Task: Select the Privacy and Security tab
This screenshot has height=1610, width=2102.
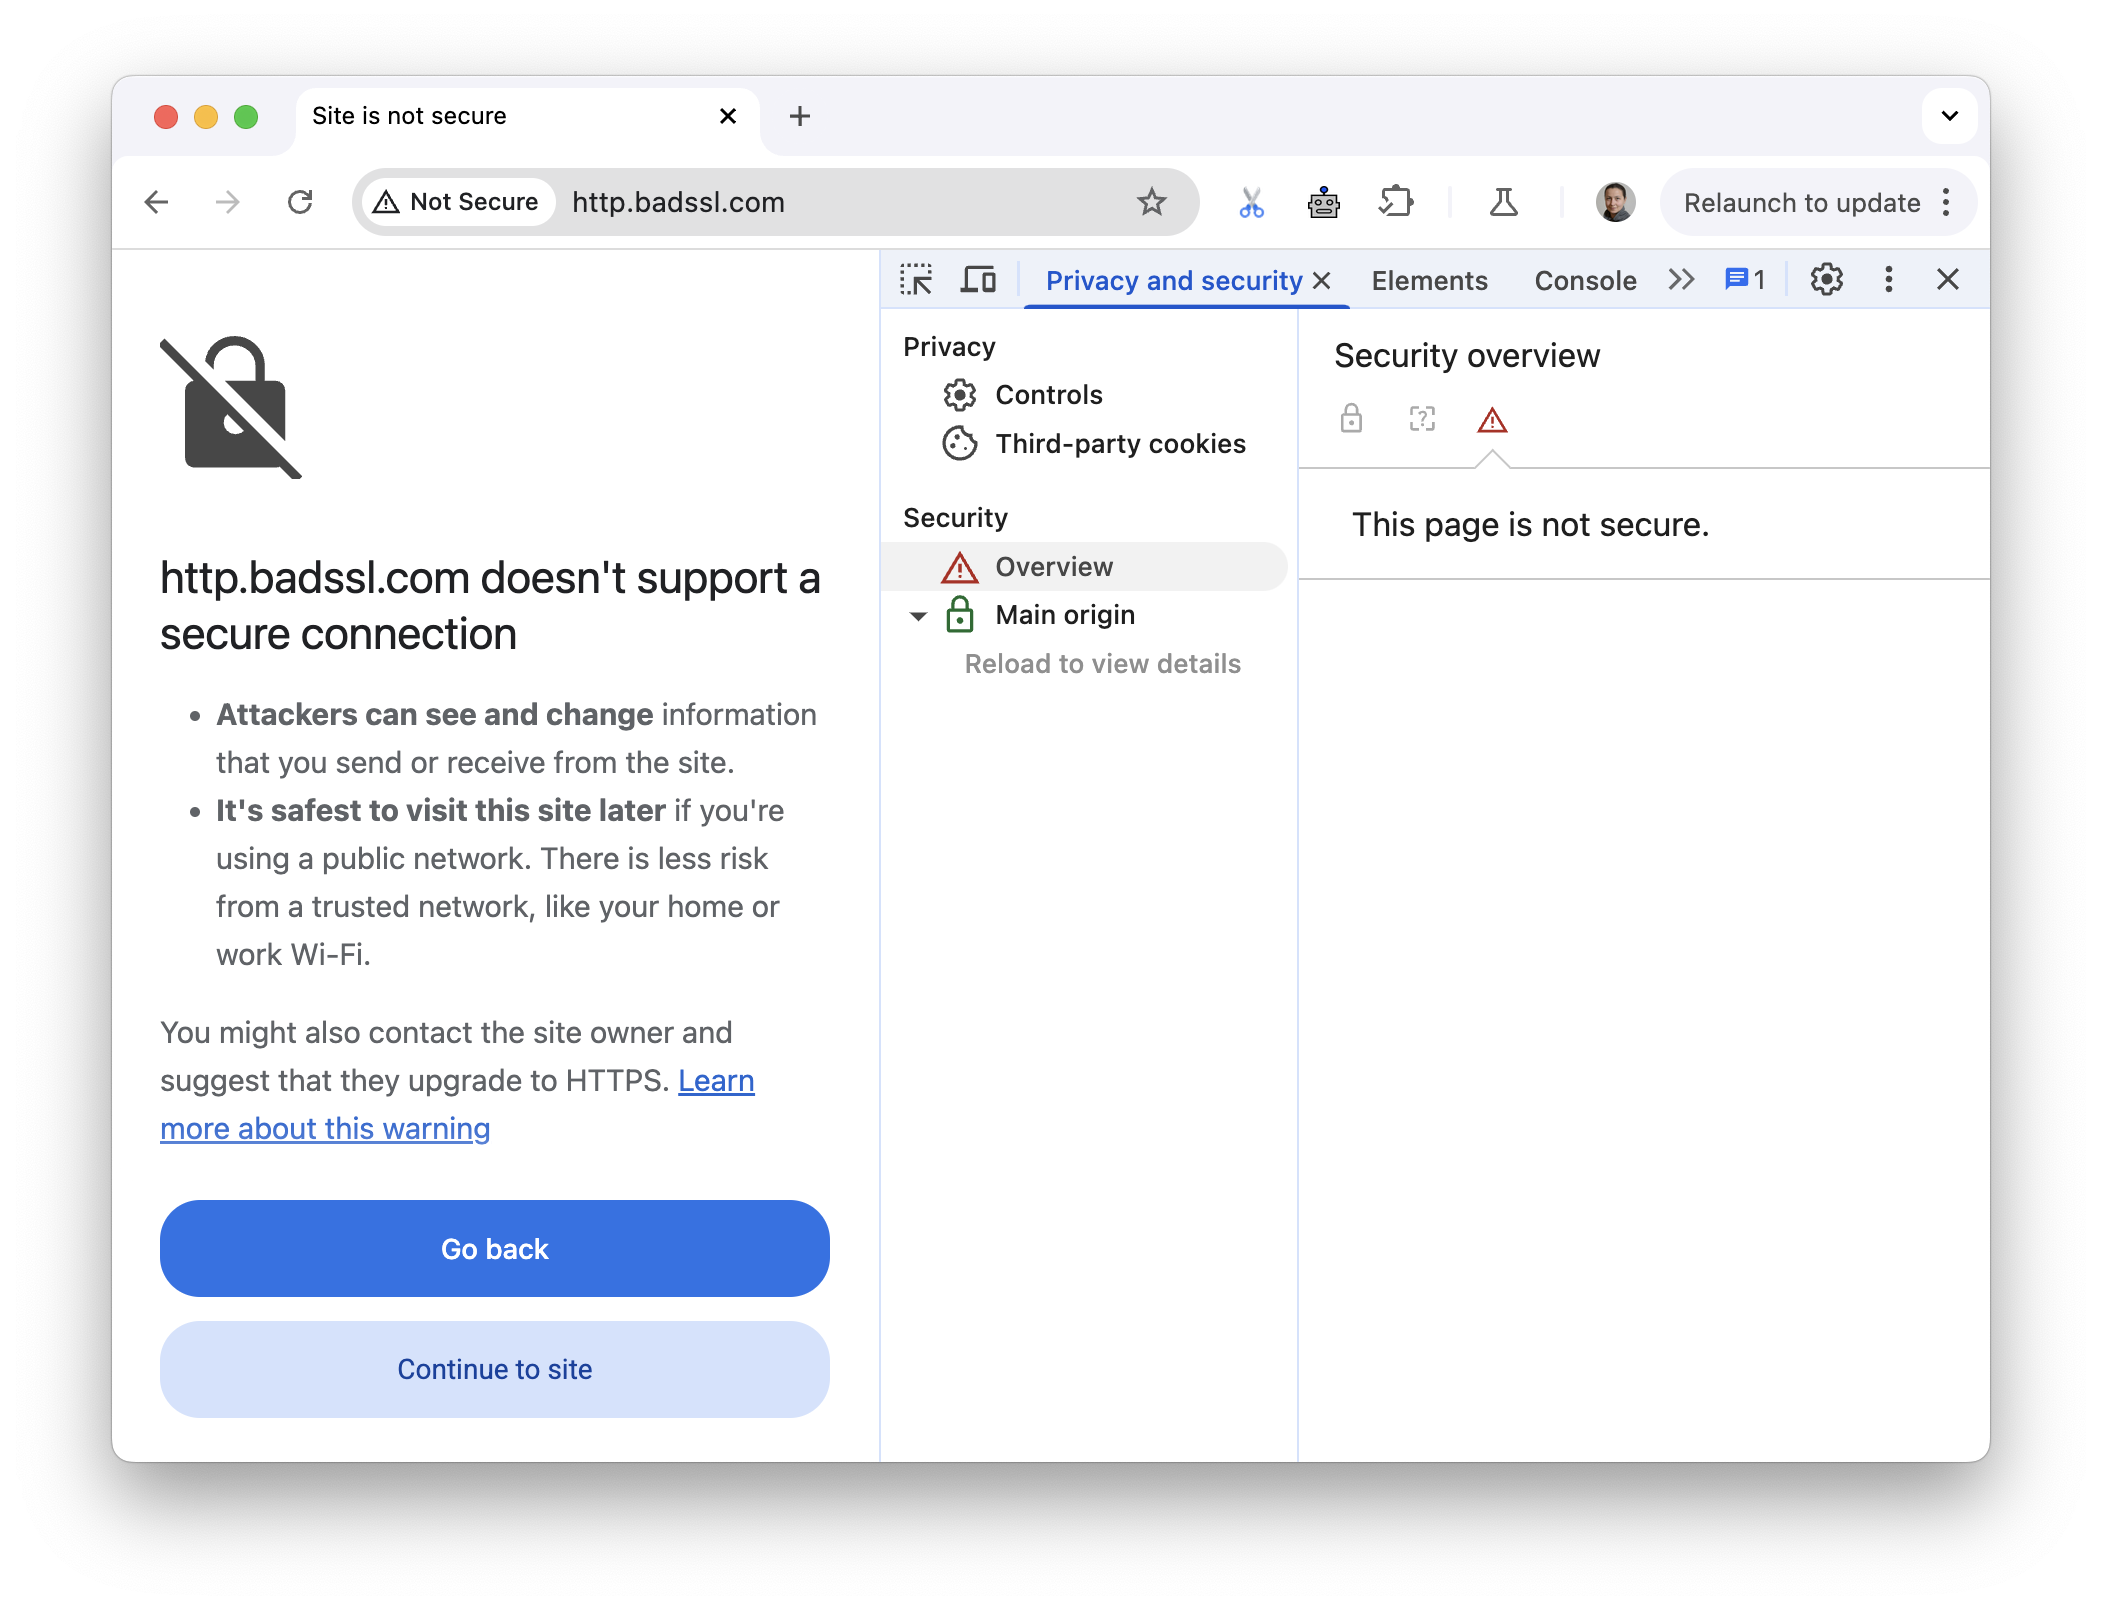Action: tap(1174, 279)
